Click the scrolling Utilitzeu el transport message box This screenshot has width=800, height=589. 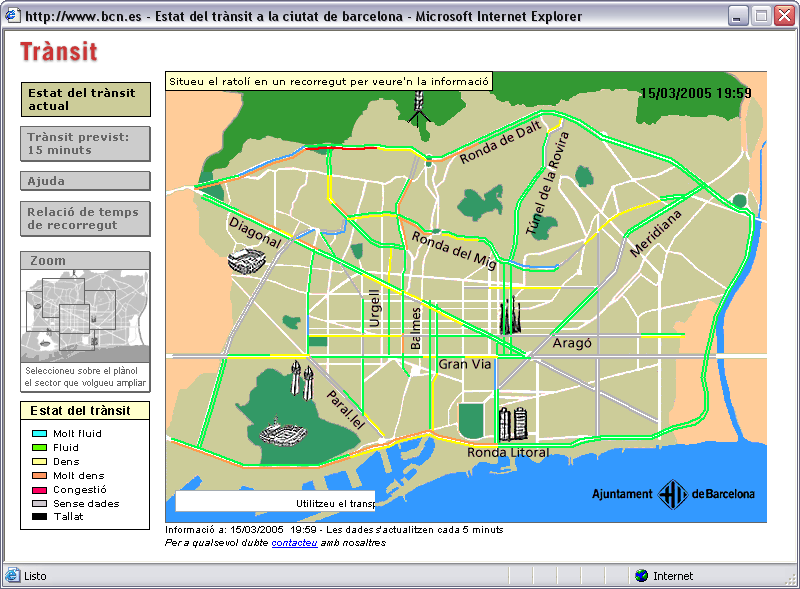(276, 501)
